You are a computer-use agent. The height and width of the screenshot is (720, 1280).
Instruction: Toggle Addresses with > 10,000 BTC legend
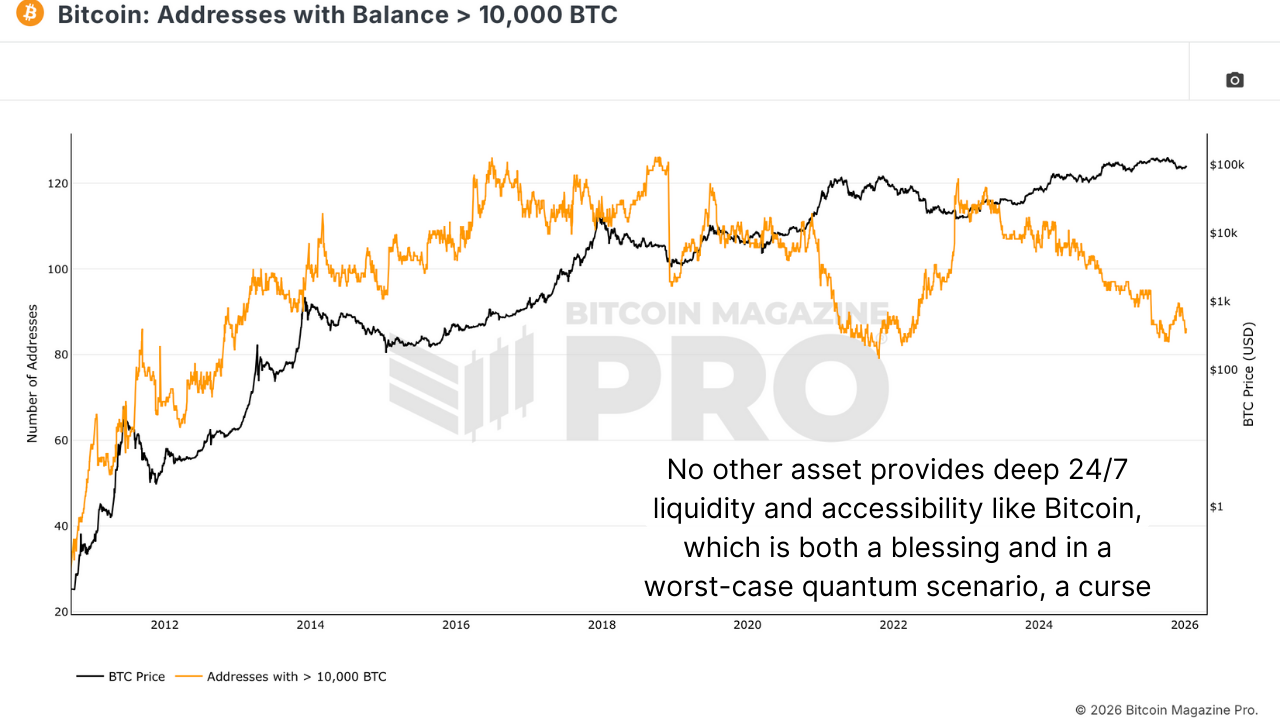click(x=281, y=677)
